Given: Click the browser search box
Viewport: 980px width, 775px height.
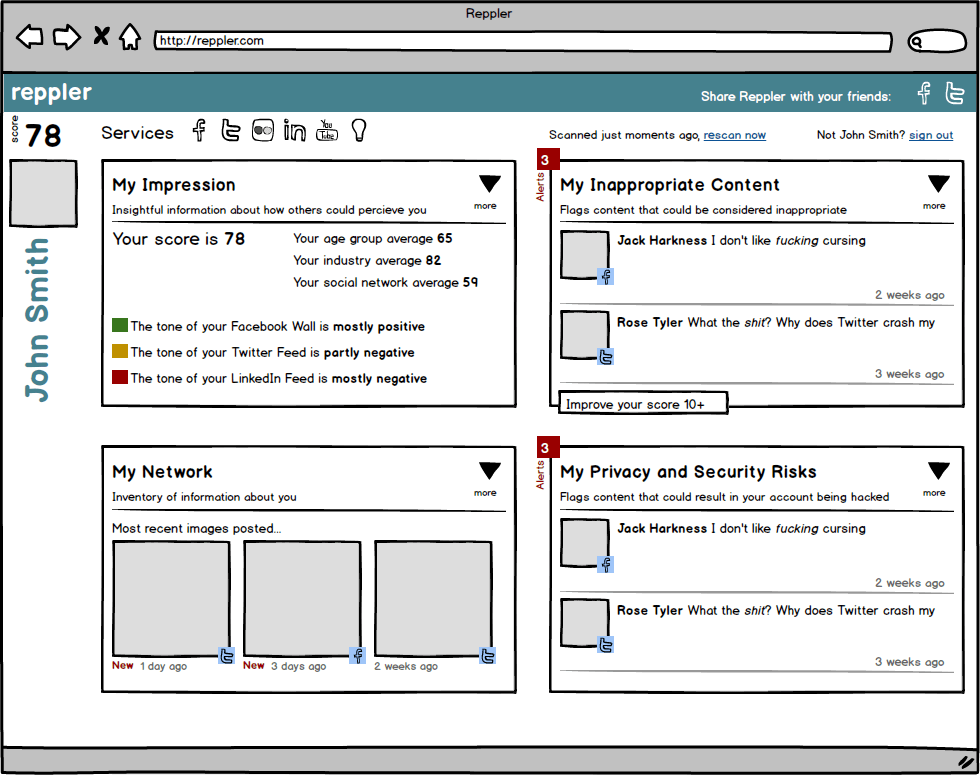Looking at the screenshot, I should [x=937, y=41].
